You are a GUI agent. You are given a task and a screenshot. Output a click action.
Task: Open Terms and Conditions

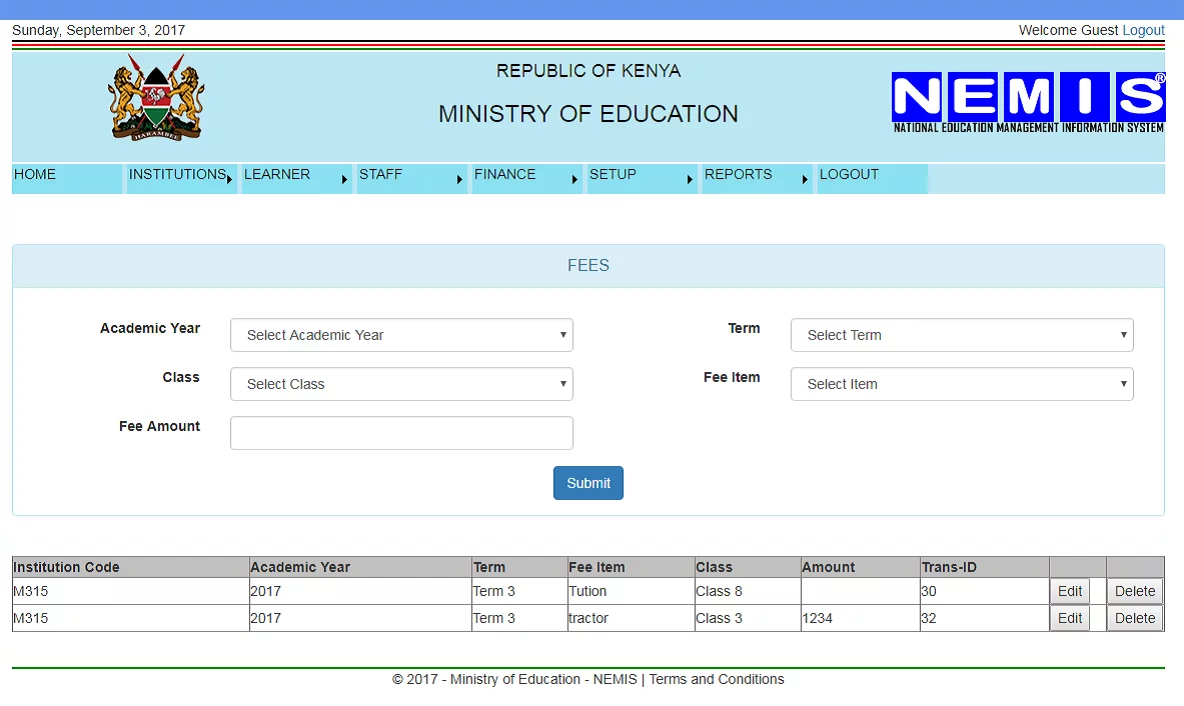(x=716, y=679)
